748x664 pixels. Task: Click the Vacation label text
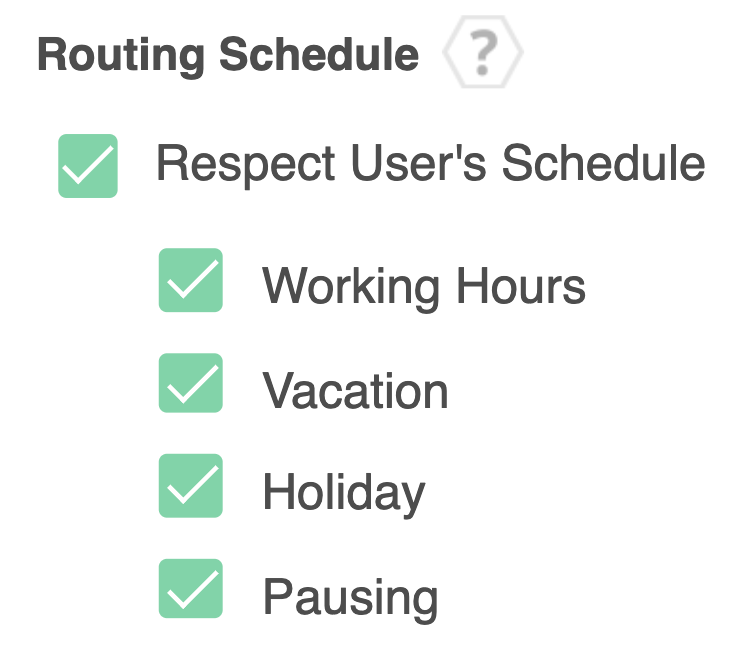(x=355, y=391)
